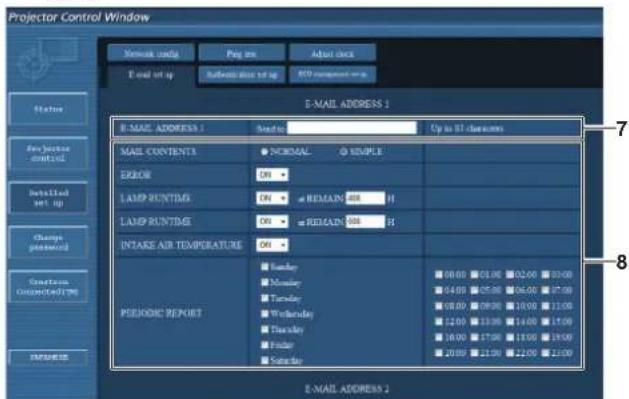Check the Friday checkbox

tap(265, 345)
